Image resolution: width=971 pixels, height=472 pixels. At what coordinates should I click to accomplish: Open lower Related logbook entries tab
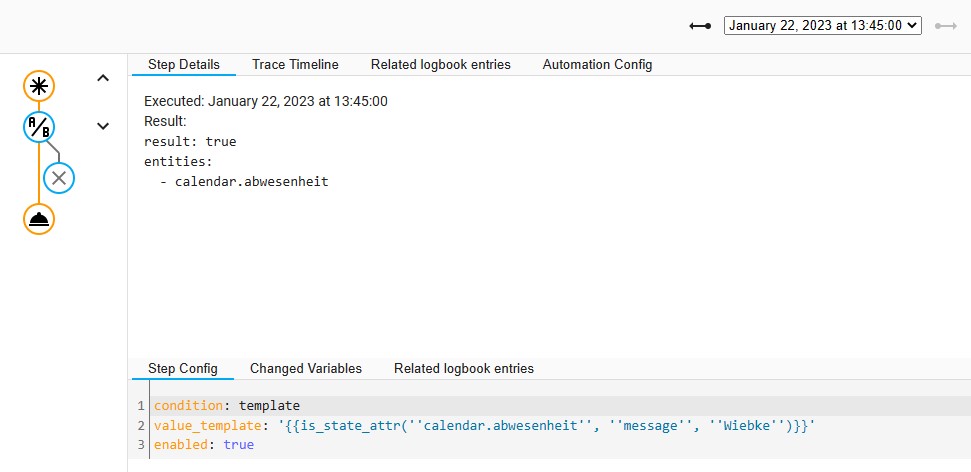(464, 369)
